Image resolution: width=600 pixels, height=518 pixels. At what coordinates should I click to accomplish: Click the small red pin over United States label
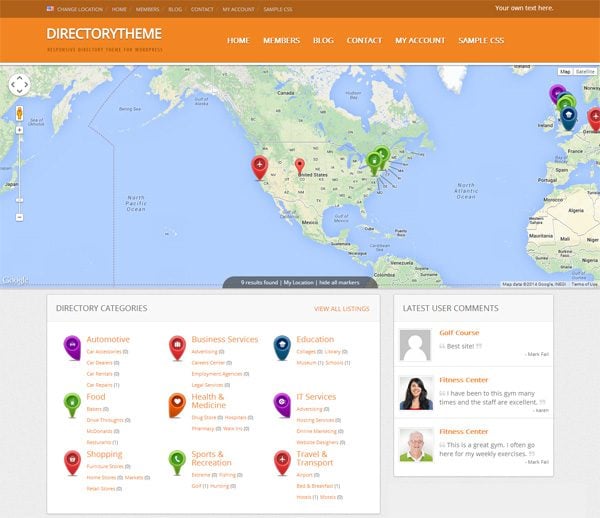pos(300,167)
